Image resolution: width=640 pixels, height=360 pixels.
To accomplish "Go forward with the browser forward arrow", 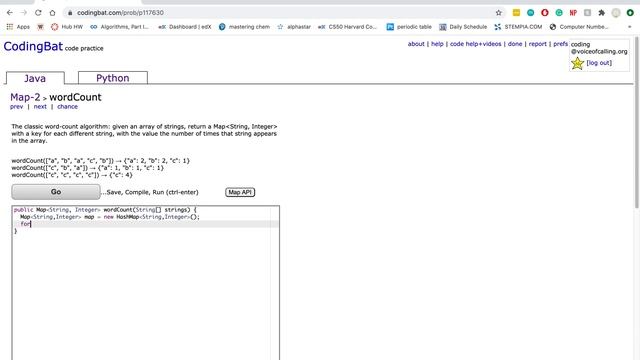I will point(24,13).
